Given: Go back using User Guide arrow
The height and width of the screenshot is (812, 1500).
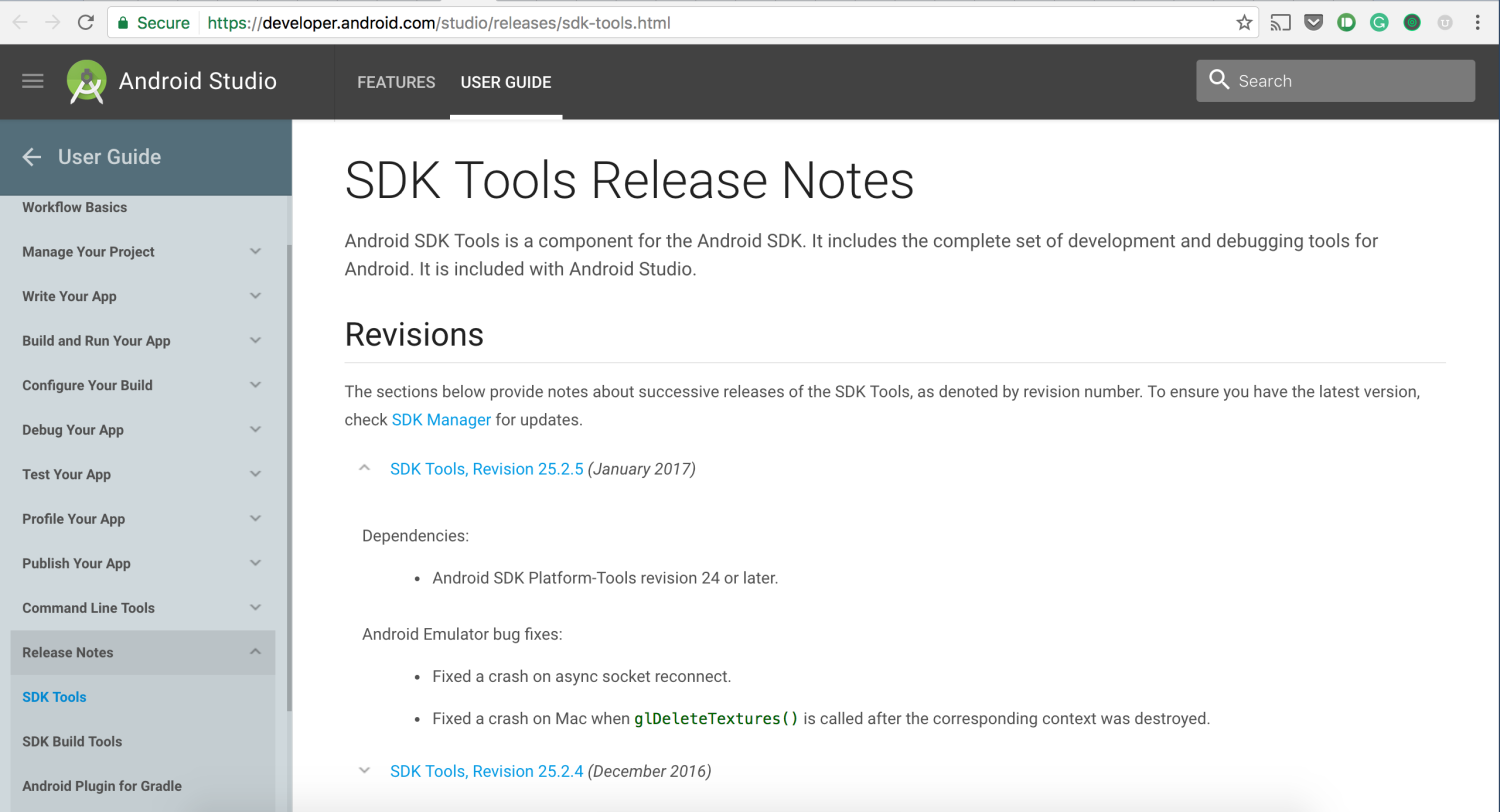Looking at the screenshot, I should 32,157.
